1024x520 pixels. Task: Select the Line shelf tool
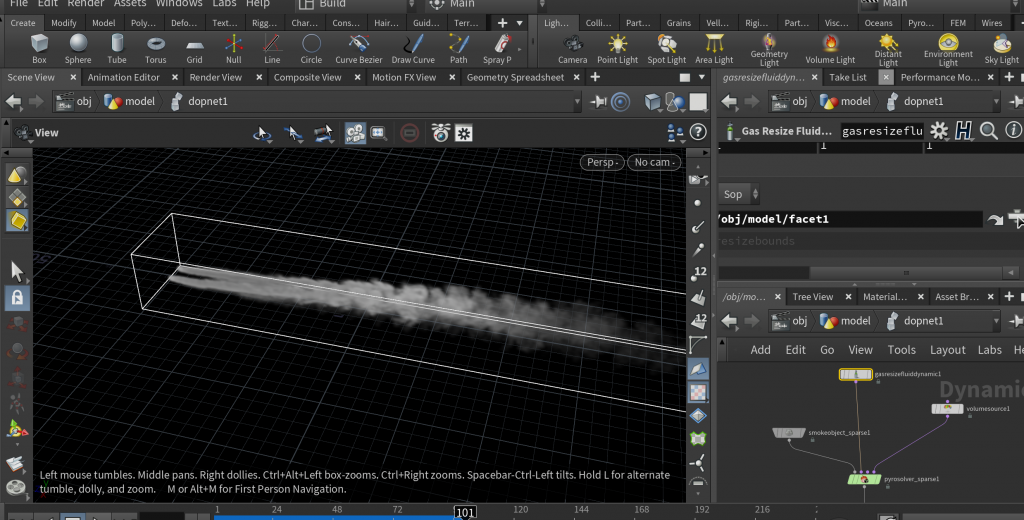pyautogui.click(x=272, y=49)
